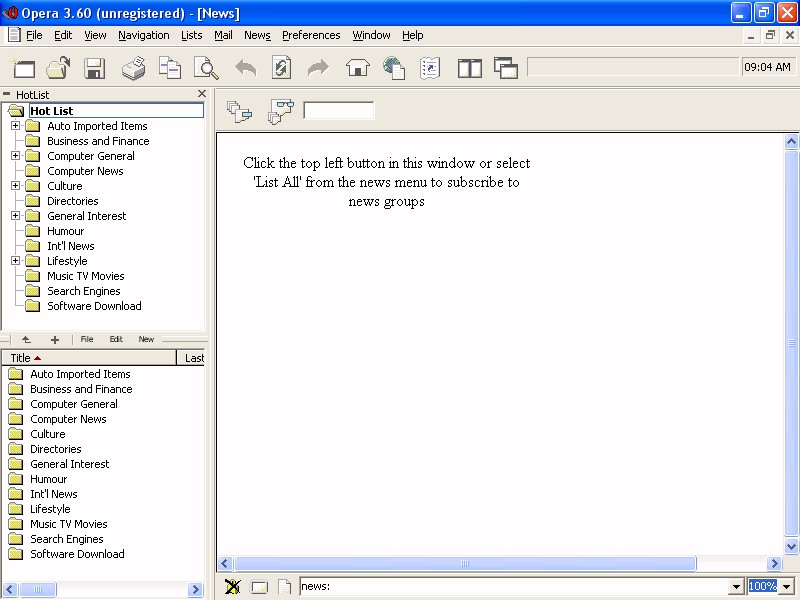This screenshot has width=800, height=600.
Task: Select Search Engines in the tree
Action: point(84,291)
